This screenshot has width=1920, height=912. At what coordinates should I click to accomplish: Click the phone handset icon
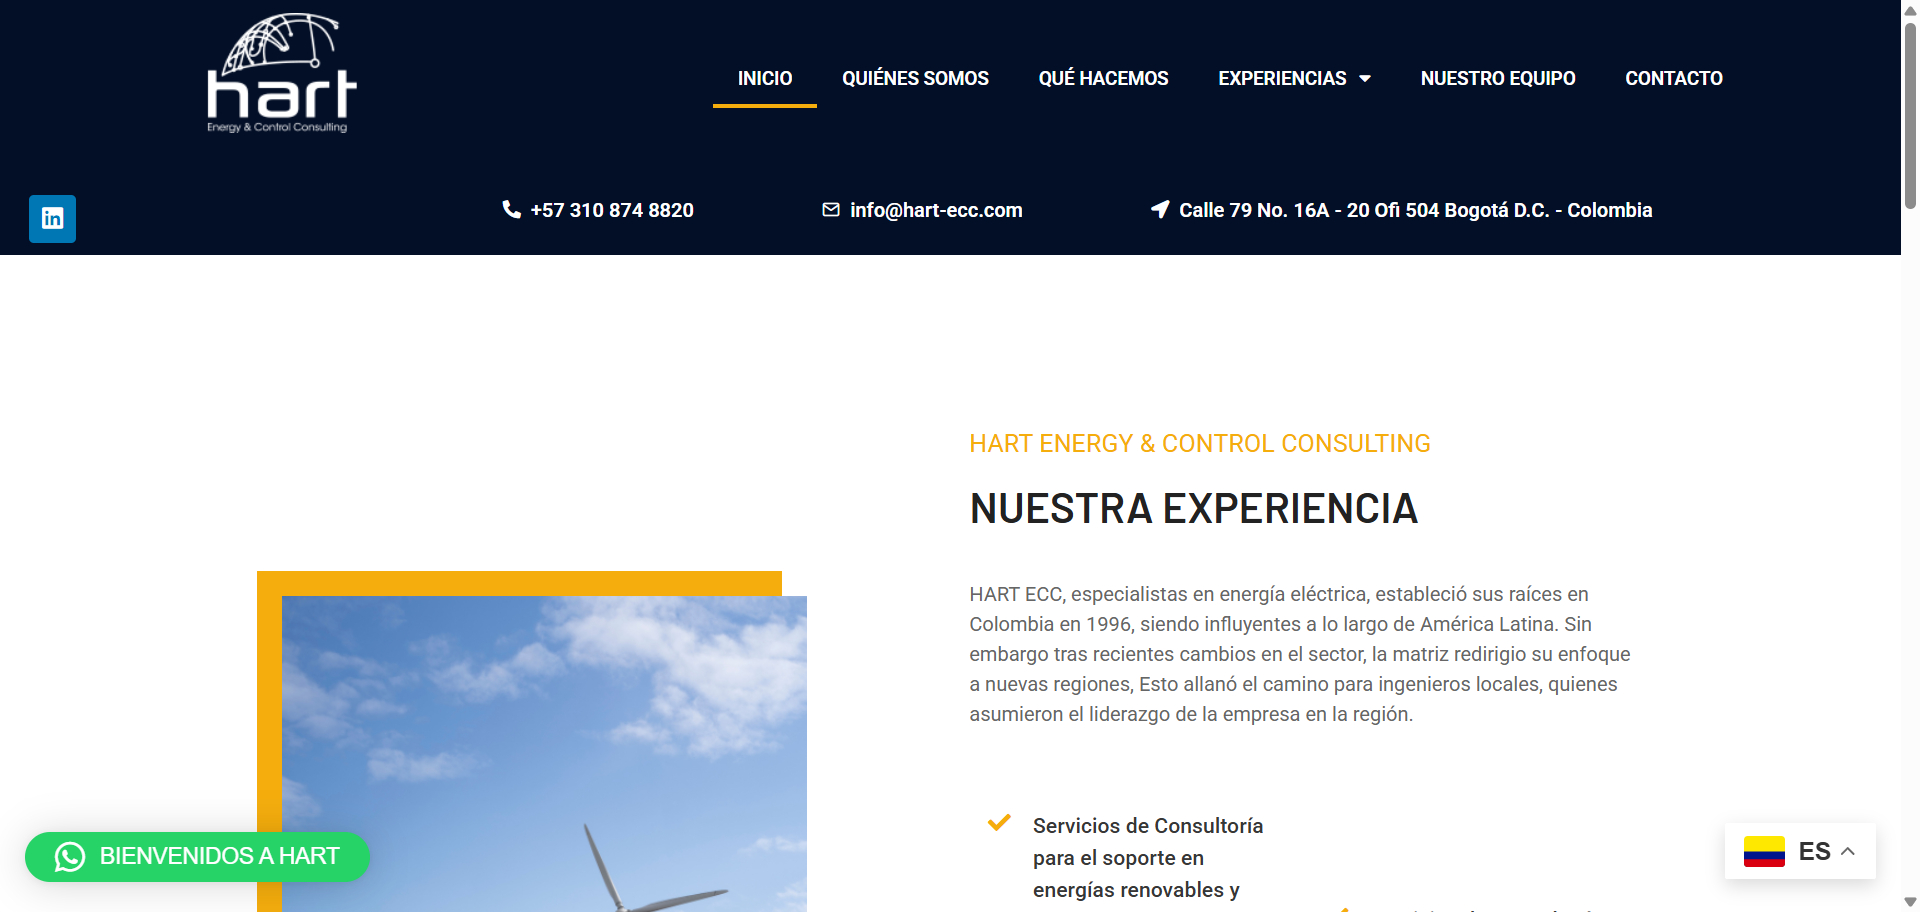click(x=511, y=209)
